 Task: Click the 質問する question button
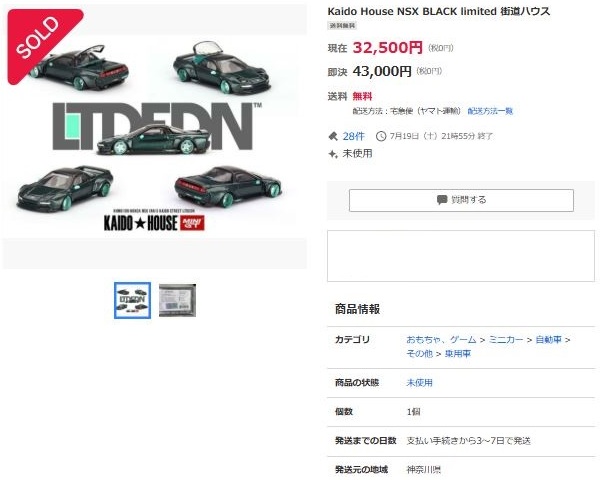click(x=461, y=200)
